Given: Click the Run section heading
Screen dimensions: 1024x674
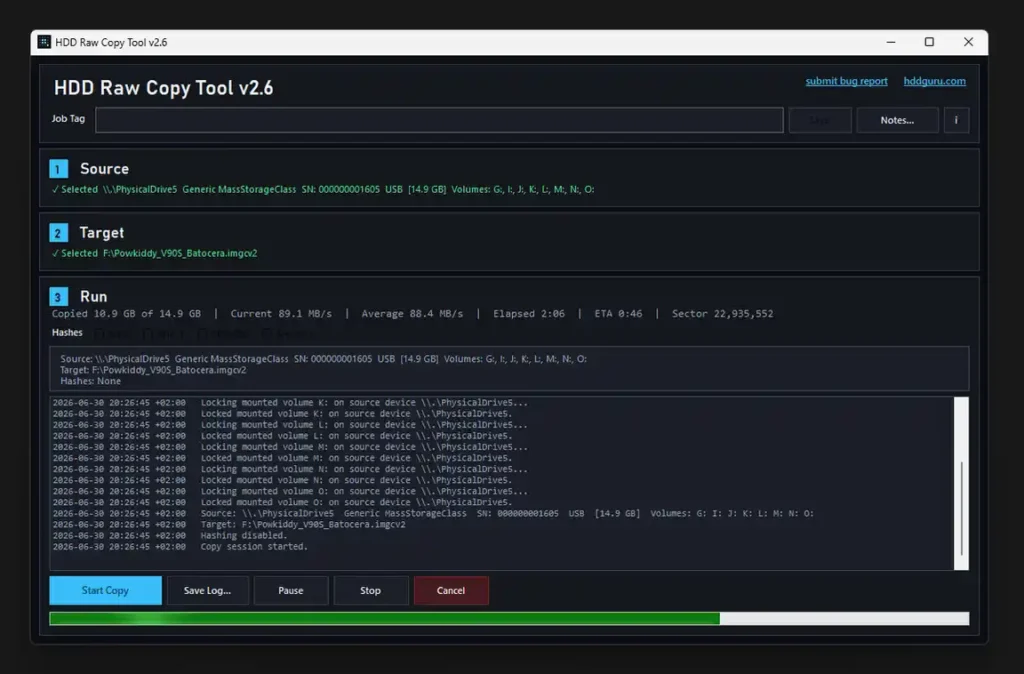Looking at the screenshot, I should (93, 297).
